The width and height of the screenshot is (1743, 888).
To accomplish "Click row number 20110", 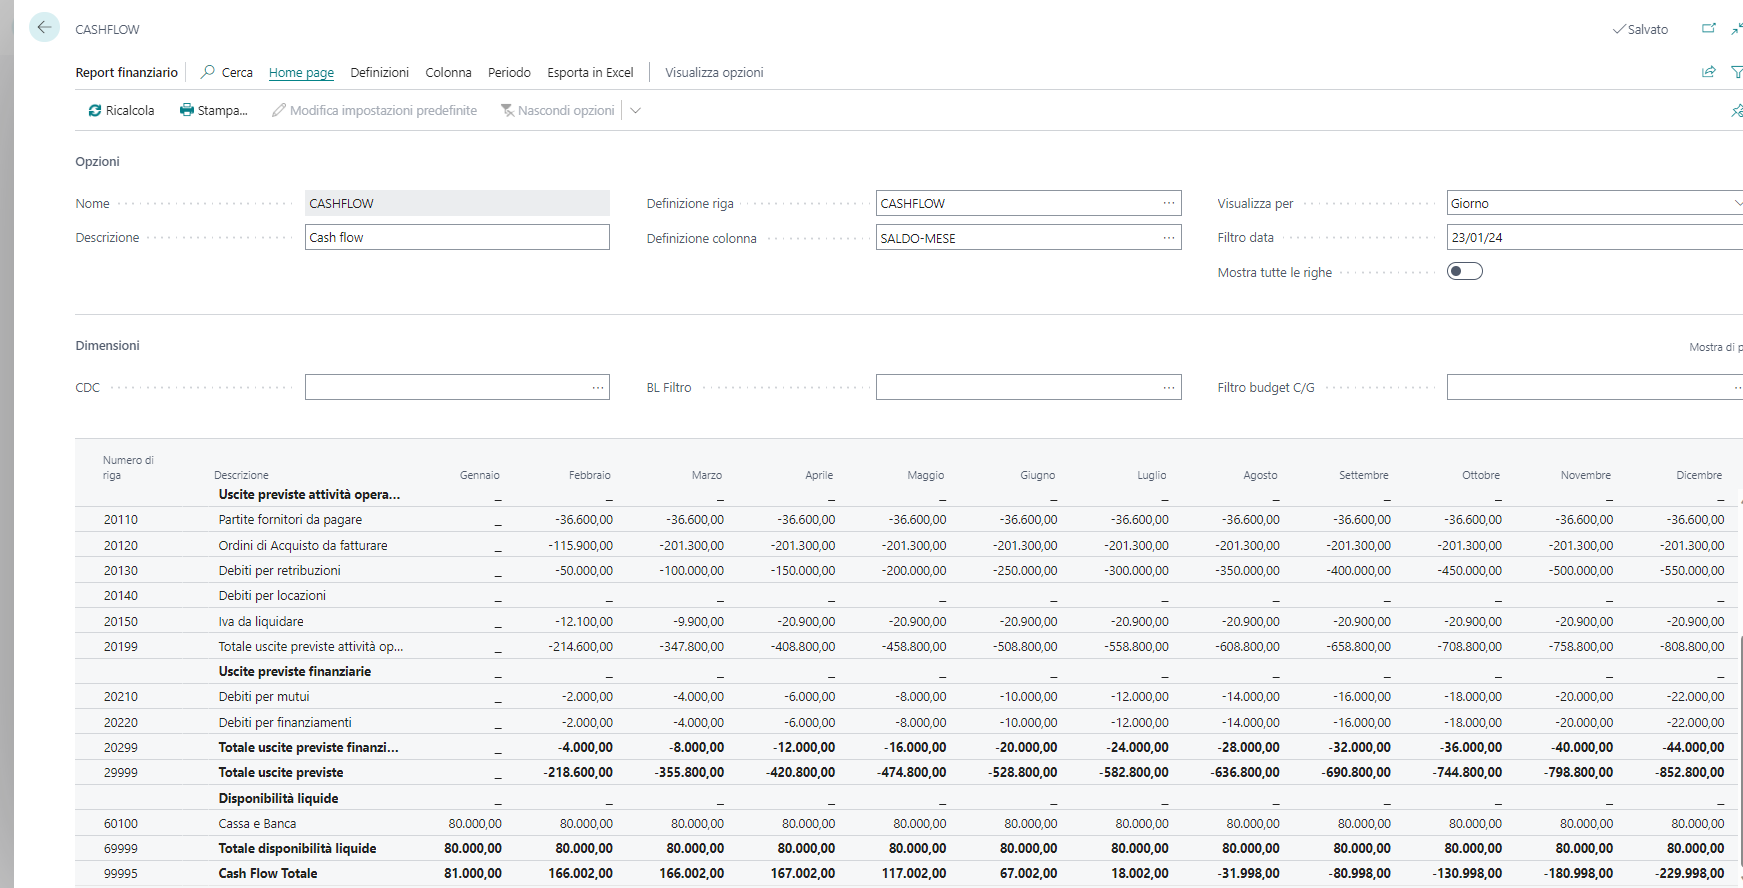I will [x=121, y=519].
